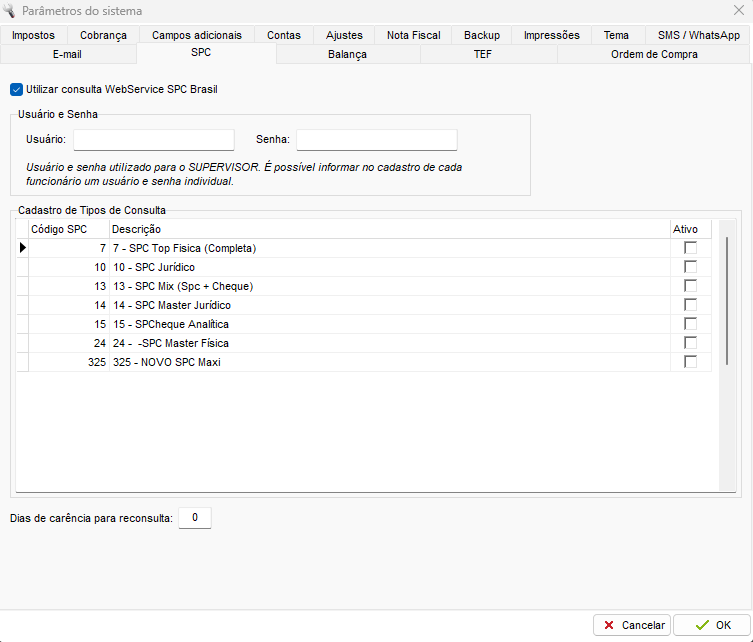Viewport: 753px width, 642px height.
Task: Select row '7 - SPC Top Fisica (Completa)'
Action: click(x=364, y=248)
